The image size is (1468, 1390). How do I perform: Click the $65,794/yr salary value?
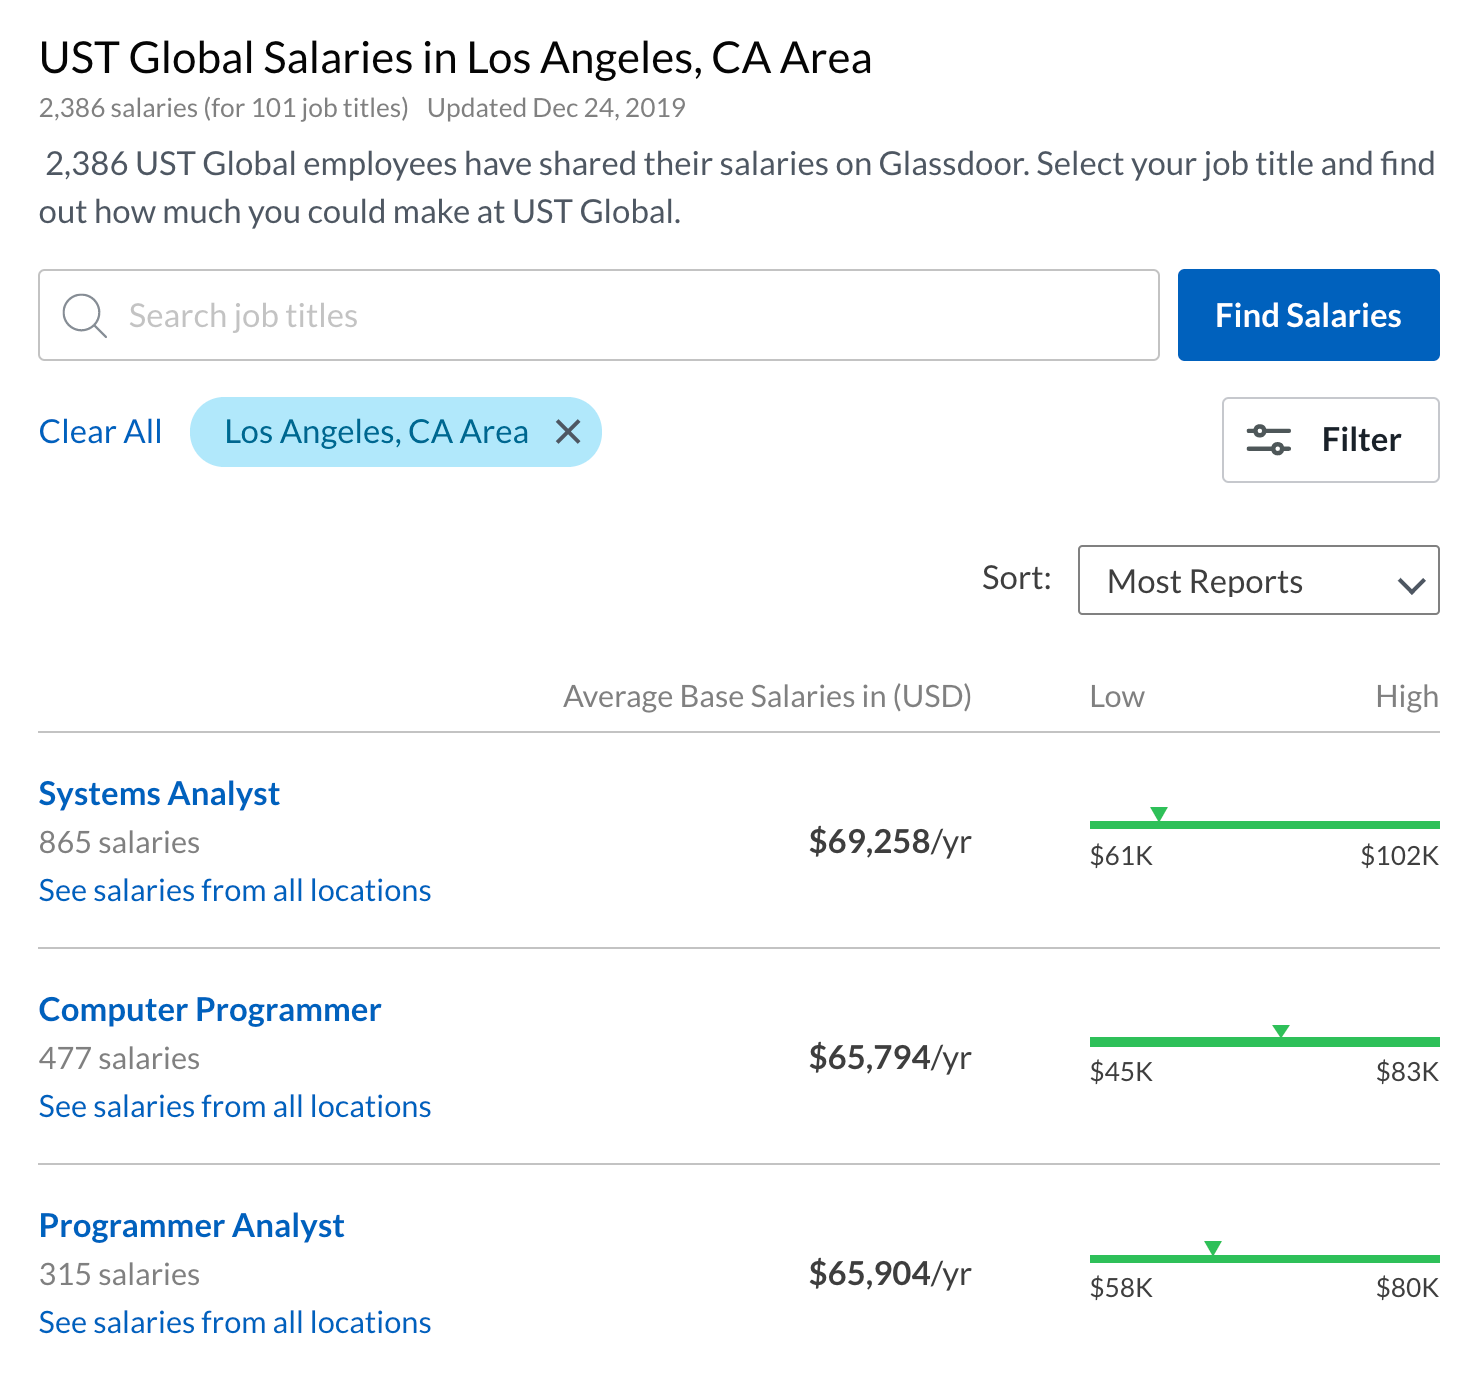(890, 1058)
